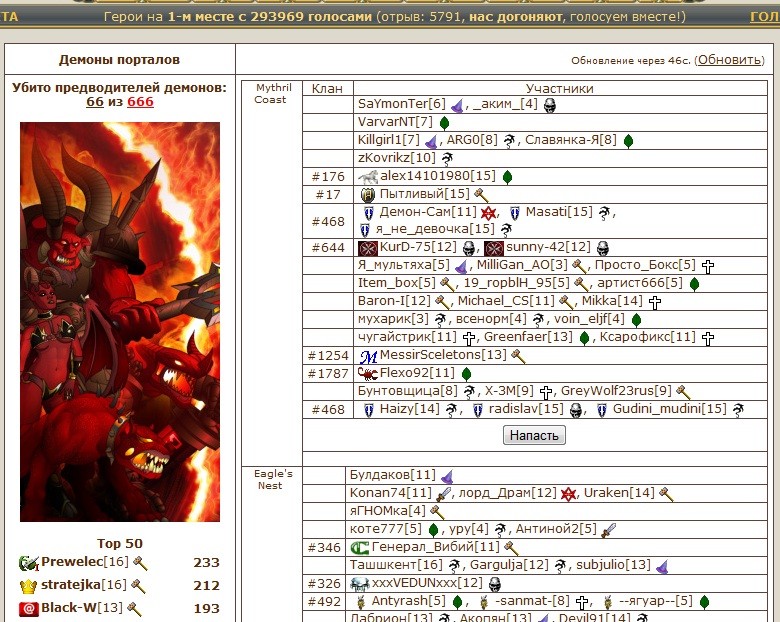The width and height of the screenshot is (780, 622).
Task: Open the ГОЛ voting link in the banner
Action: [765, 17]
